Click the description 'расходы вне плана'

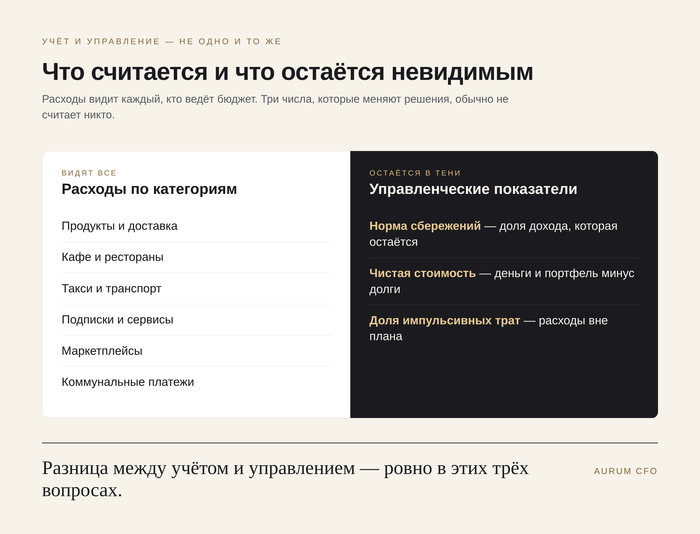point(488,329)
